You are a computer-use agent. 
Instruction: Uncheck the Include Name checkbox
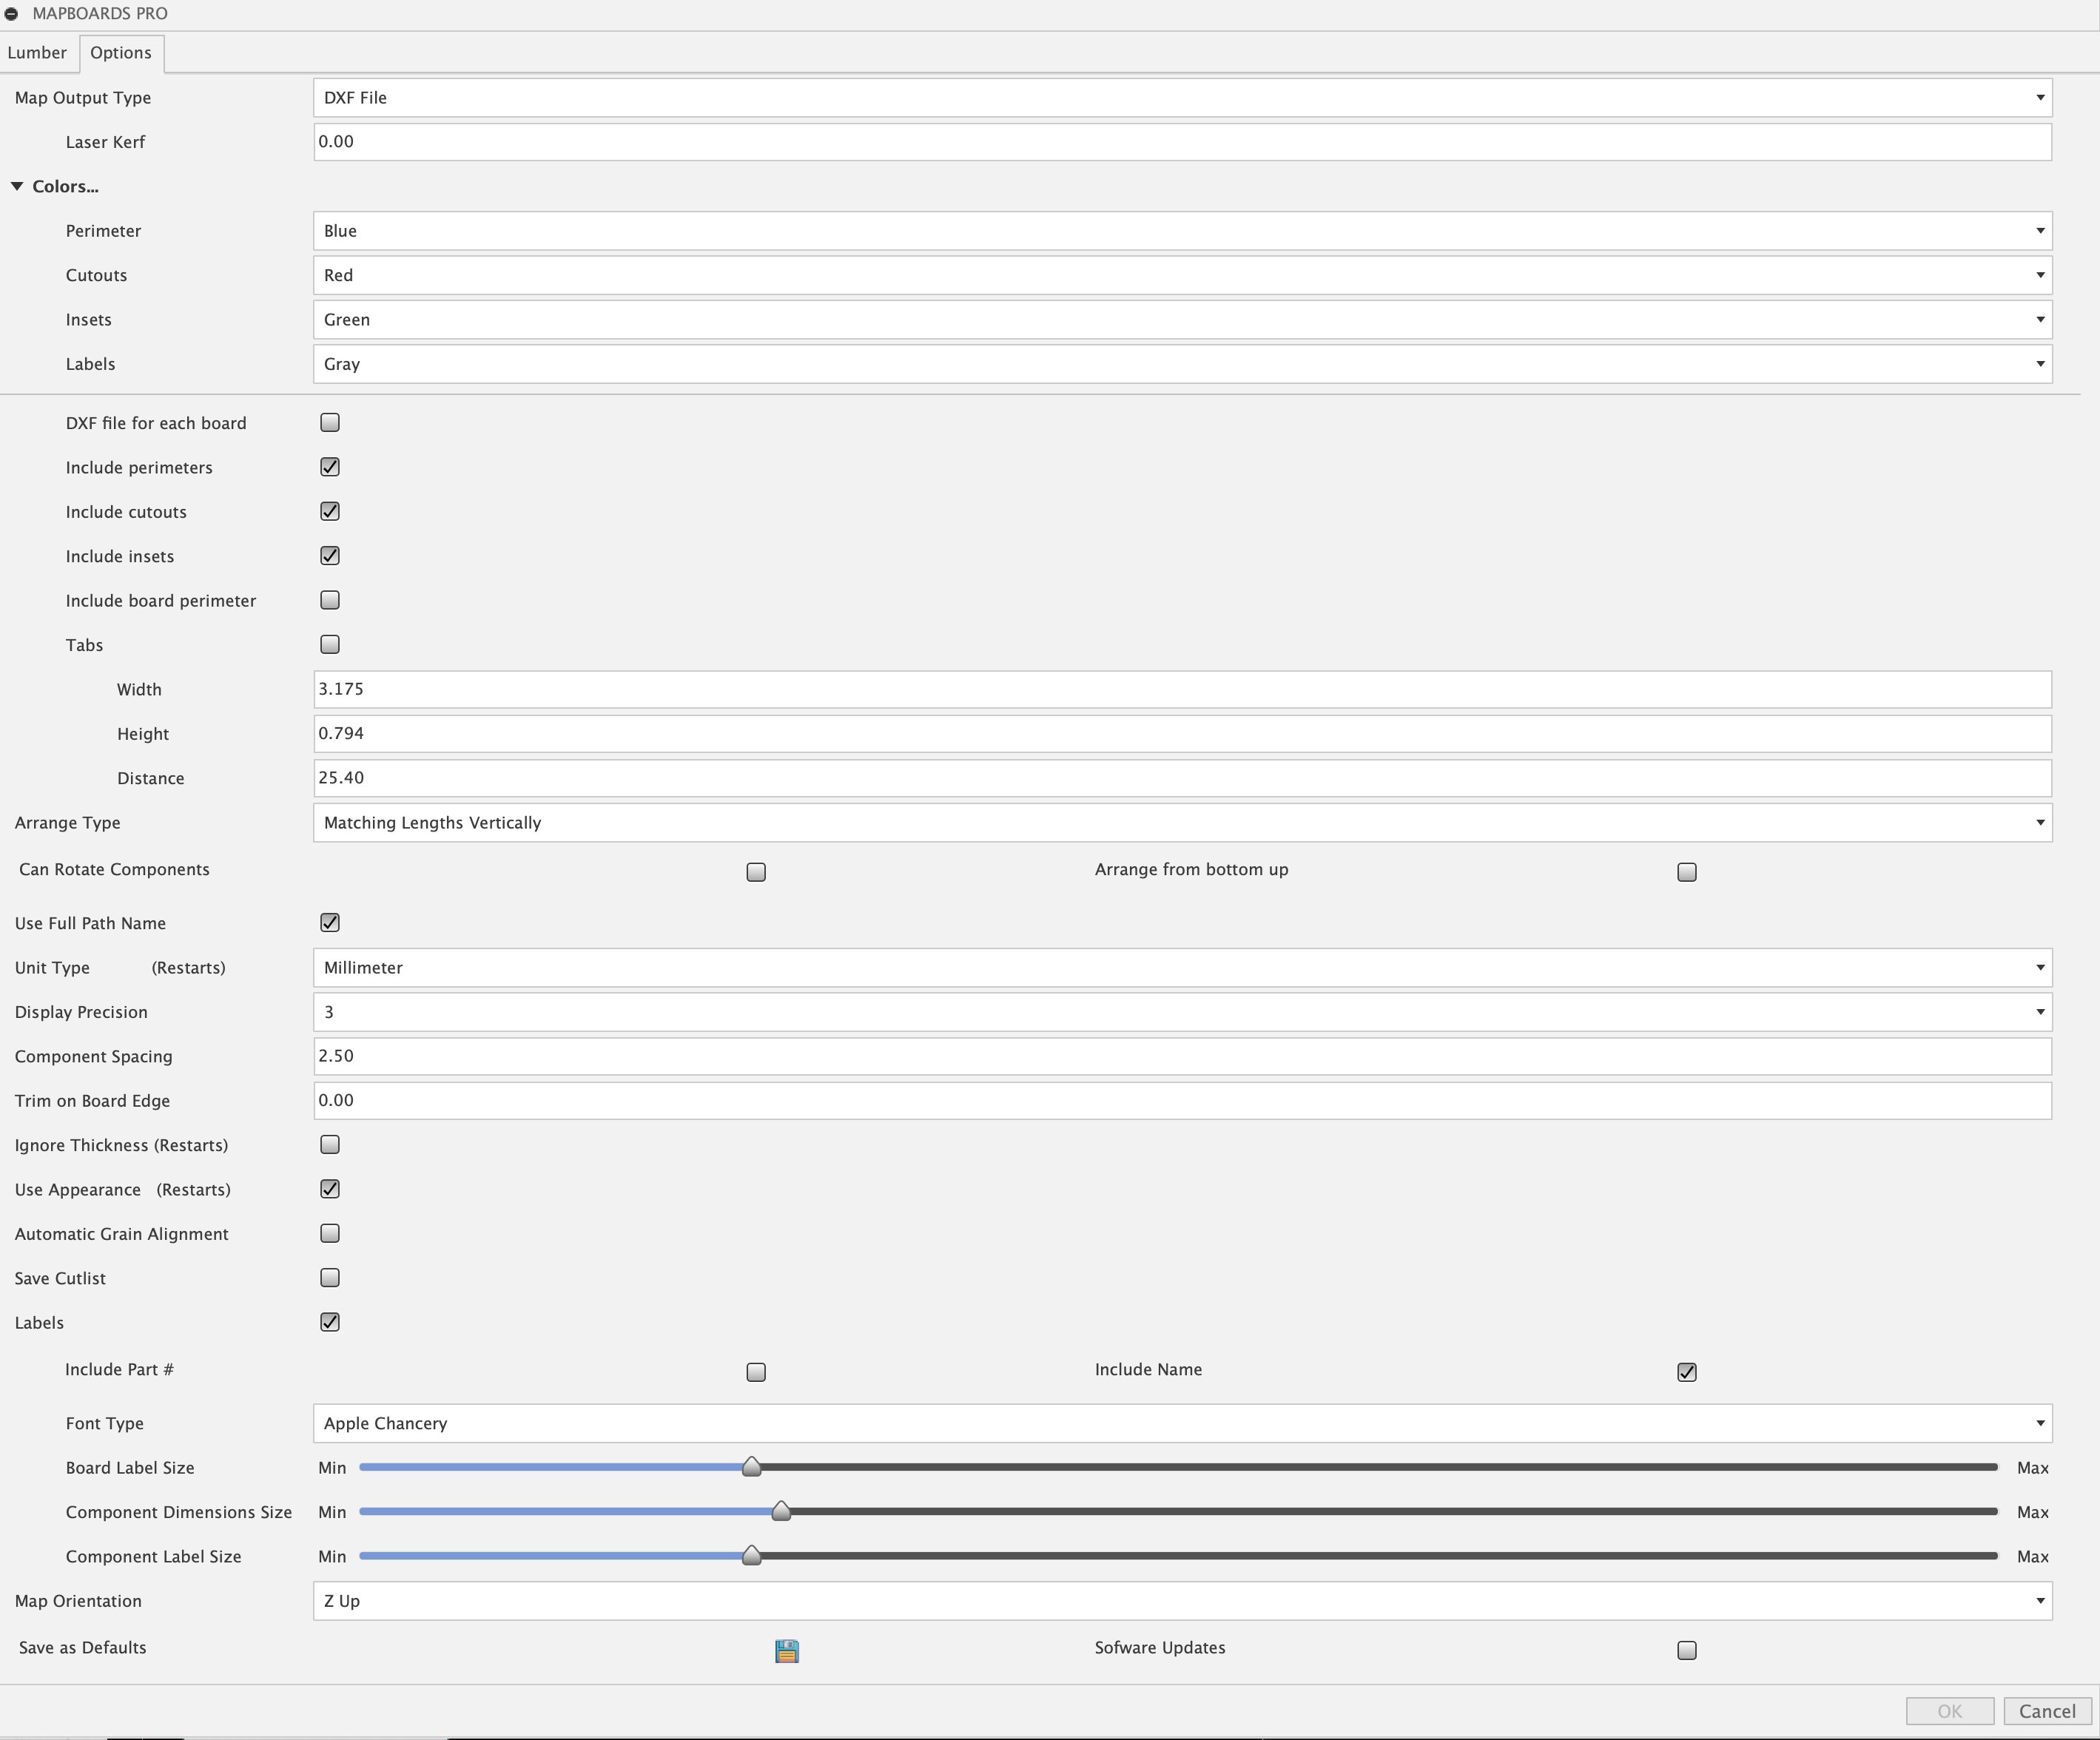tap(1687, 1372)
